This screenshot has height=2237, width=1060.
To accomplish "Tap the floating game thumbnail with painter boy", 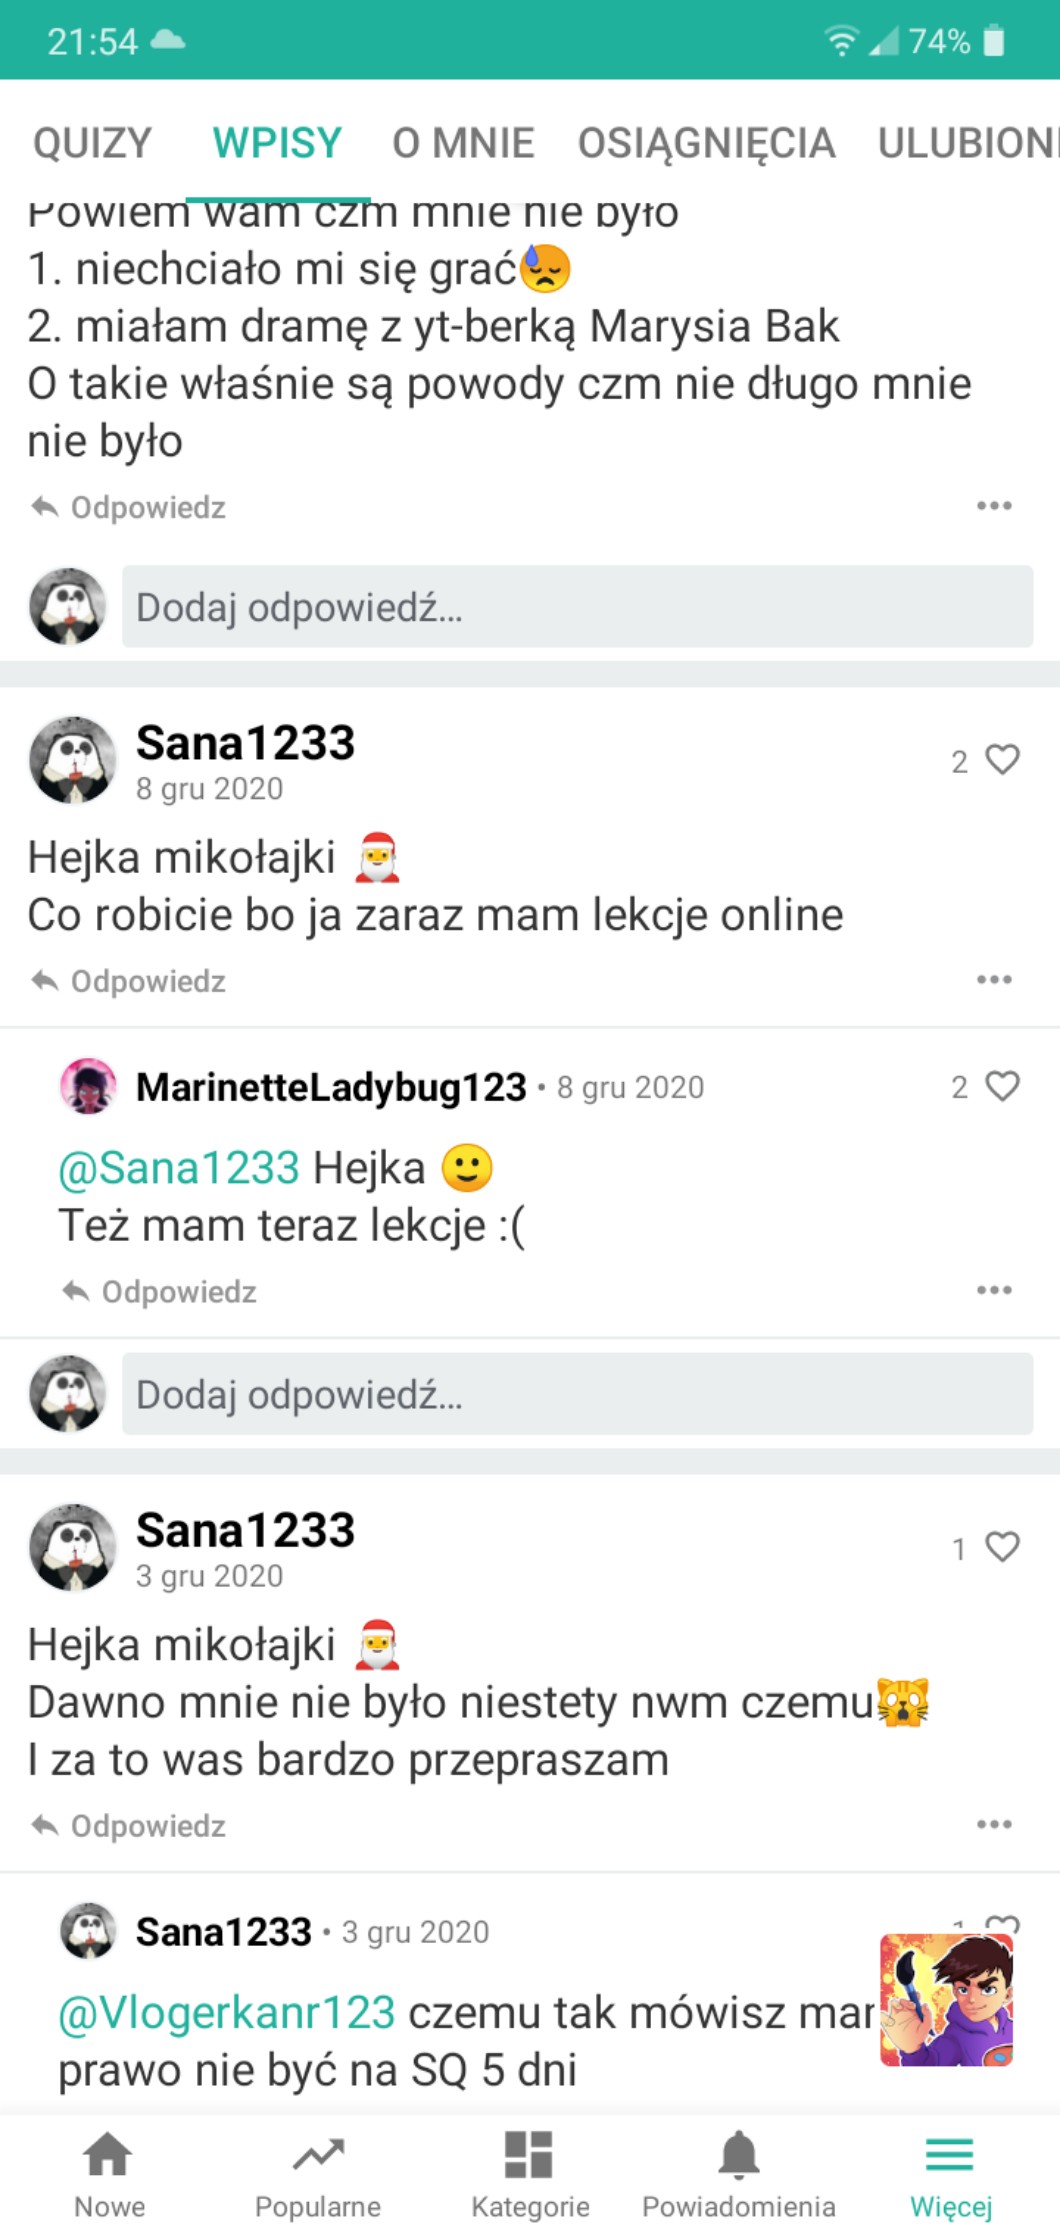I will 946,2001.
